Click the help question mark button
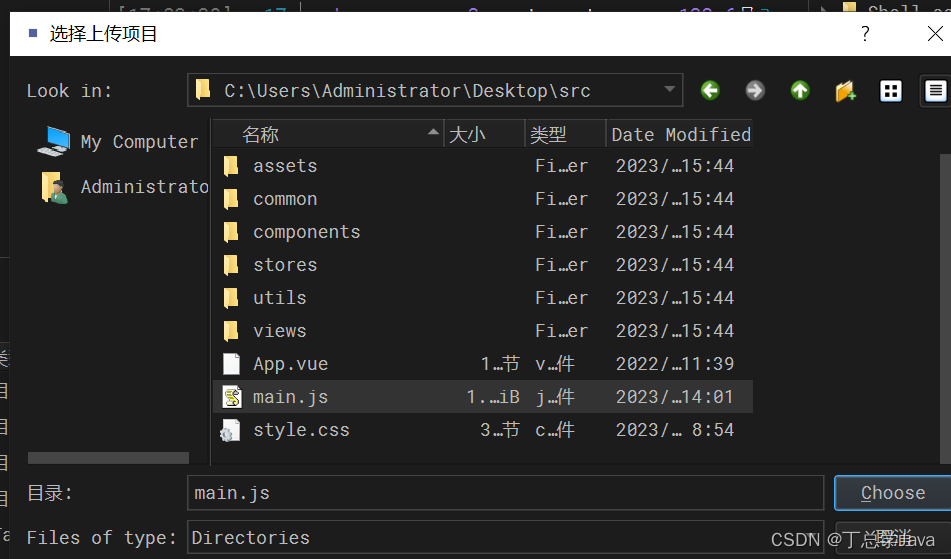The height and width of the screenshot is (559, 951). 865,33
